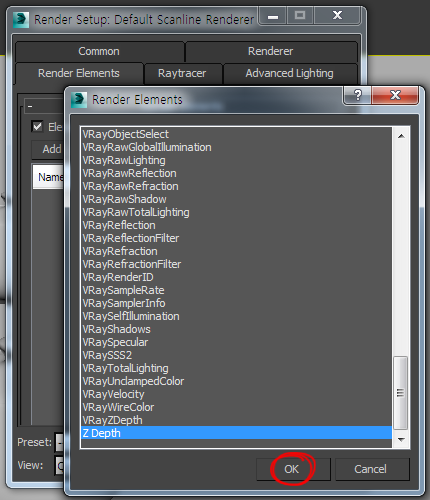The image size is (430, 500).
Task: Select VRaySpecular element
Action: 236,342
